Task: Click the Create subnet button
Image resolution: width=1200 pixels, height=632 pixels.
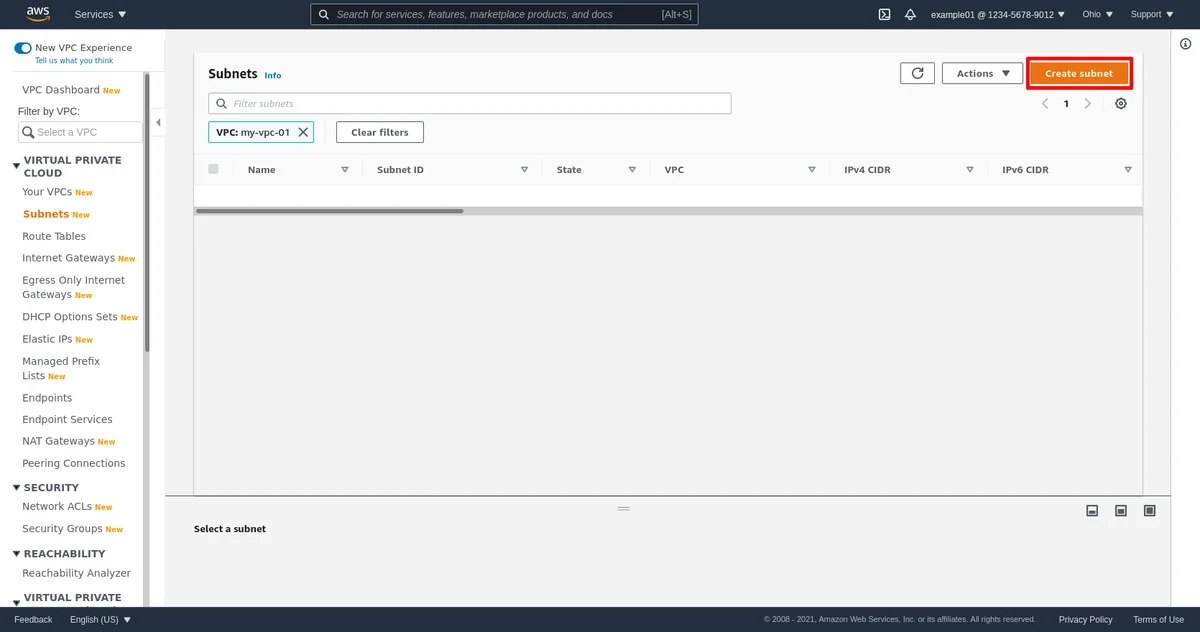Action: click(1078, 73)
